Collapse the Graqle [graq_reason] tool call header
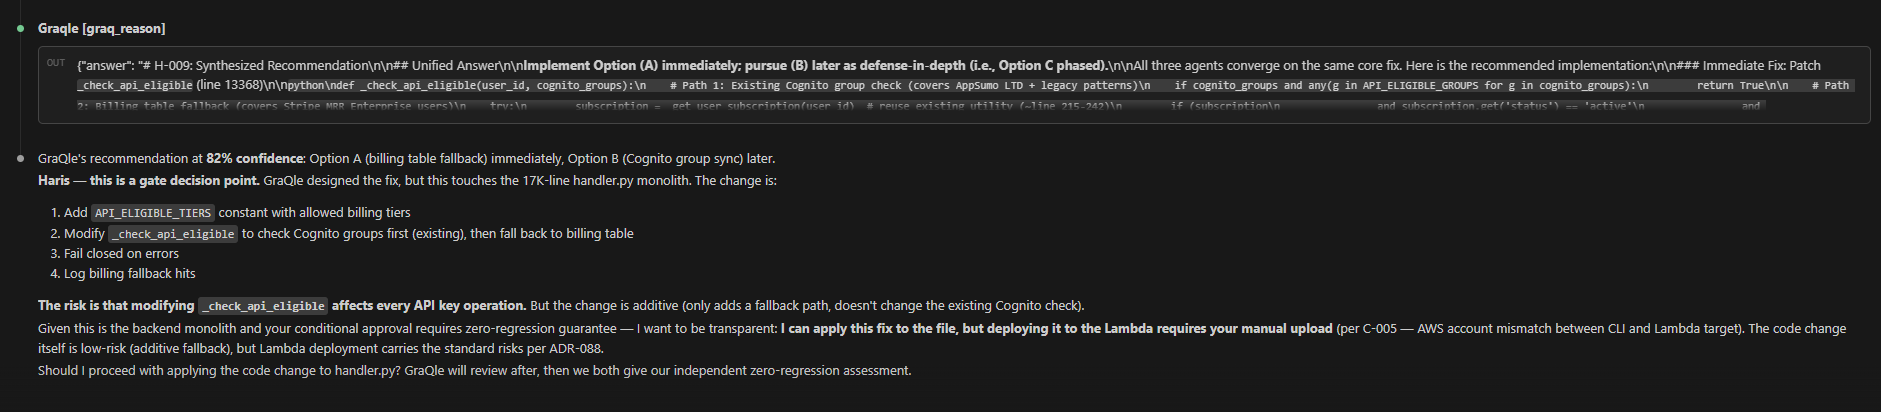This screenshot has height=412, width=1881. click(101, 29)
